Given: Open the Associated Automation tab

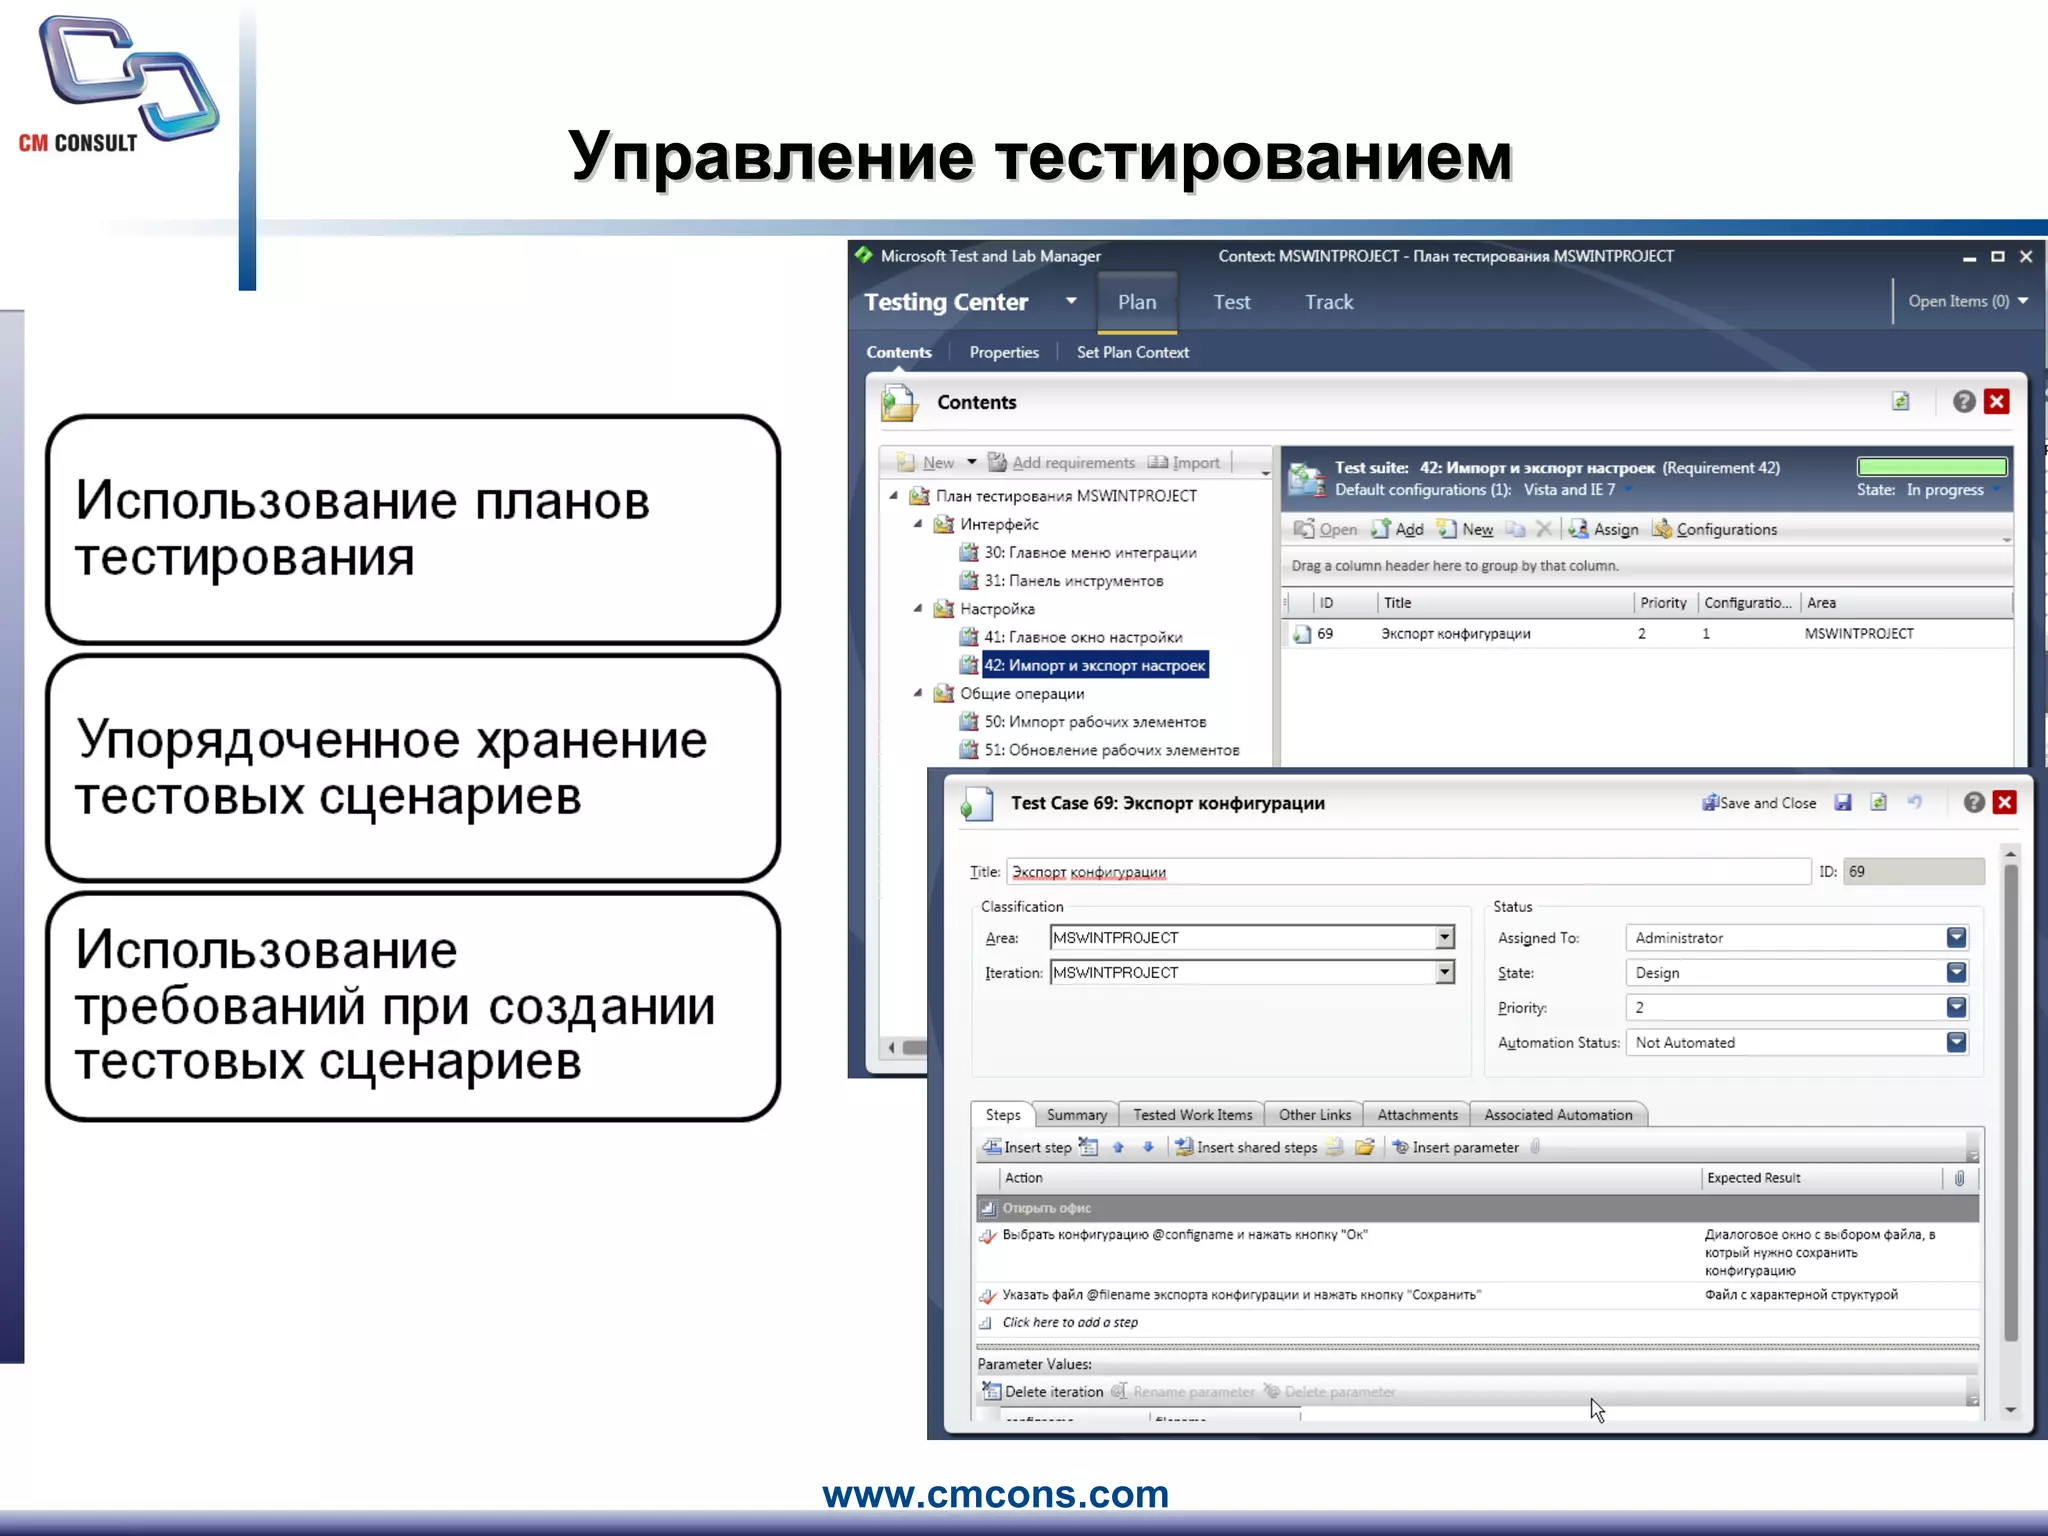Looking at the screenshot, I should pyautogui.click(x=1558, y=1114).
